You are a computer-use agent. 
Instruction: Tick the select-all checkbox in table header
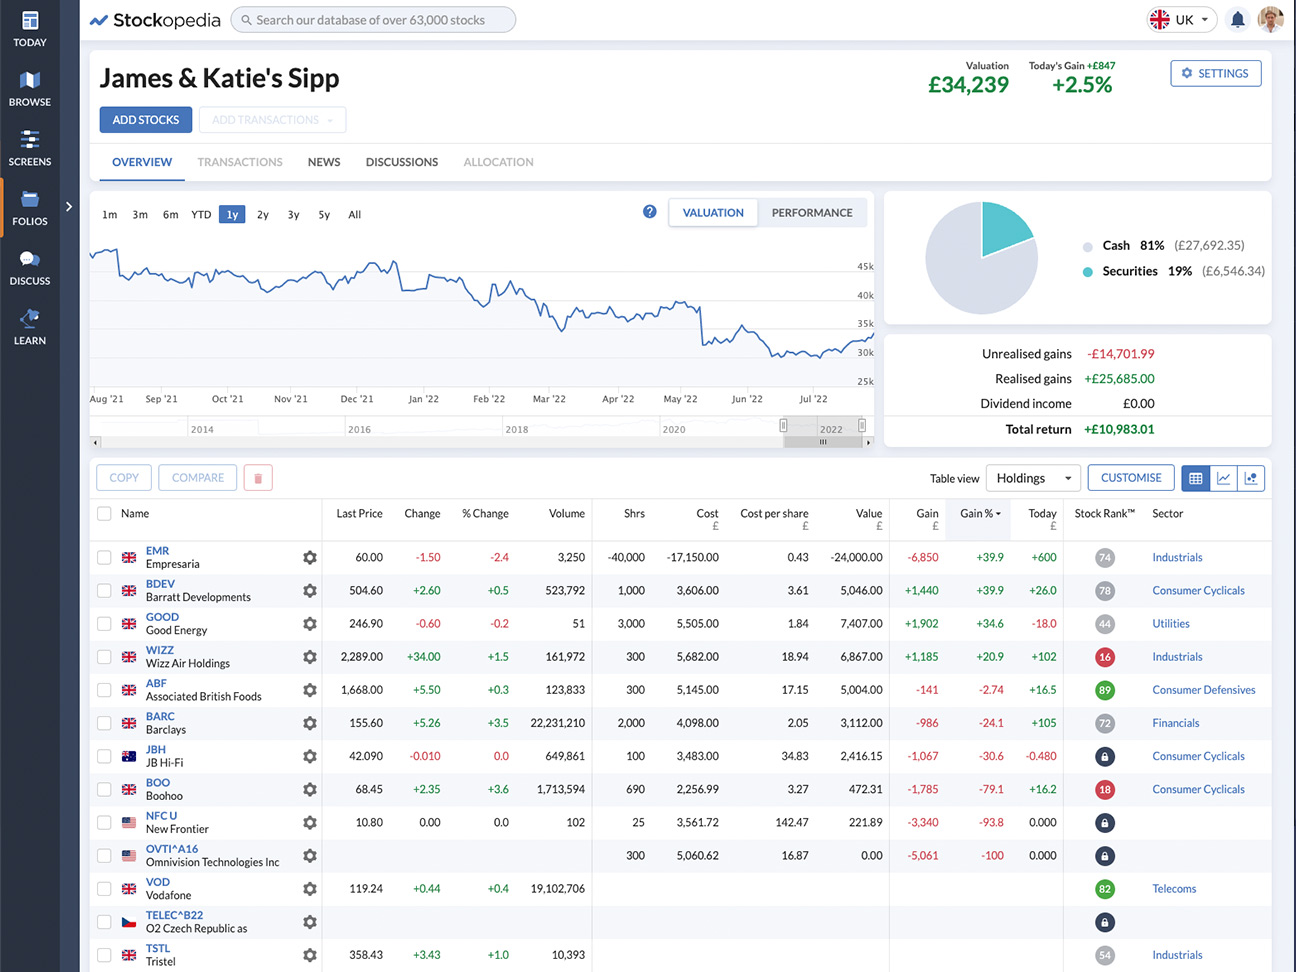click(x=104, y=514)
